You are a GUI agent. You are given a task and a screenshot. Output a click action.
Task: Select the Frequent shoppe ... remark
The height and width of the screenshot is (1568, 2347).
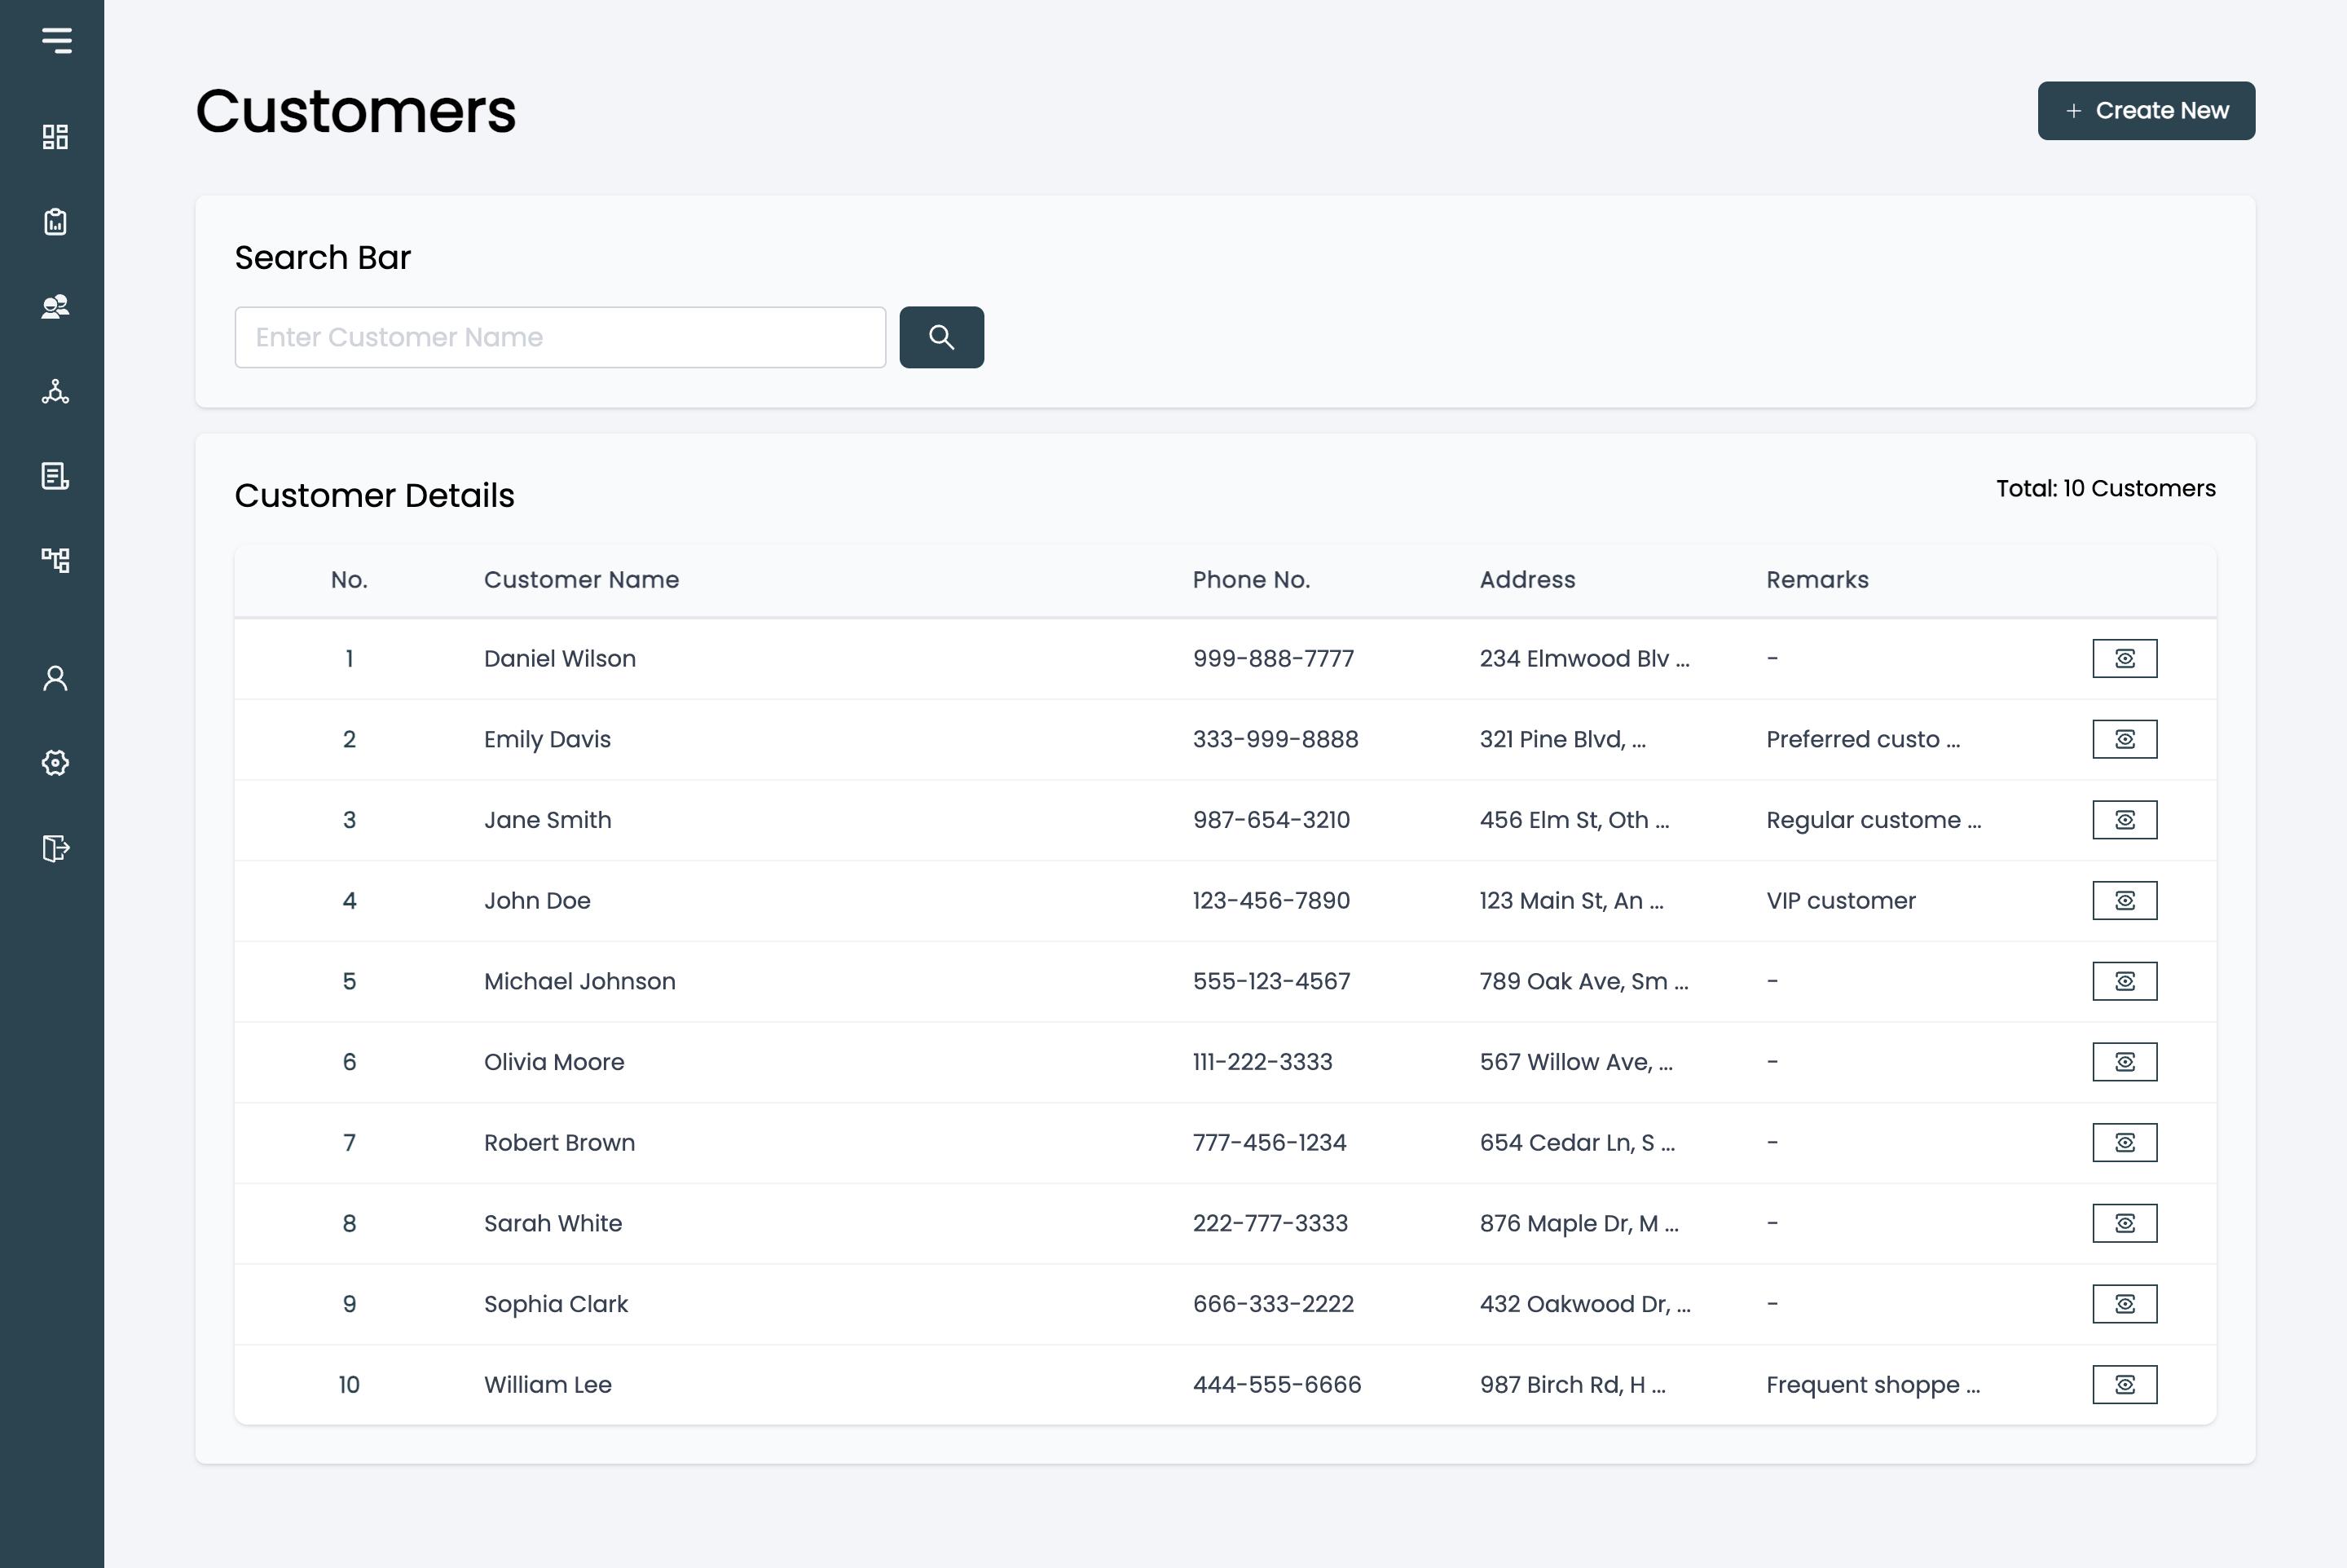point(1872,1385)
